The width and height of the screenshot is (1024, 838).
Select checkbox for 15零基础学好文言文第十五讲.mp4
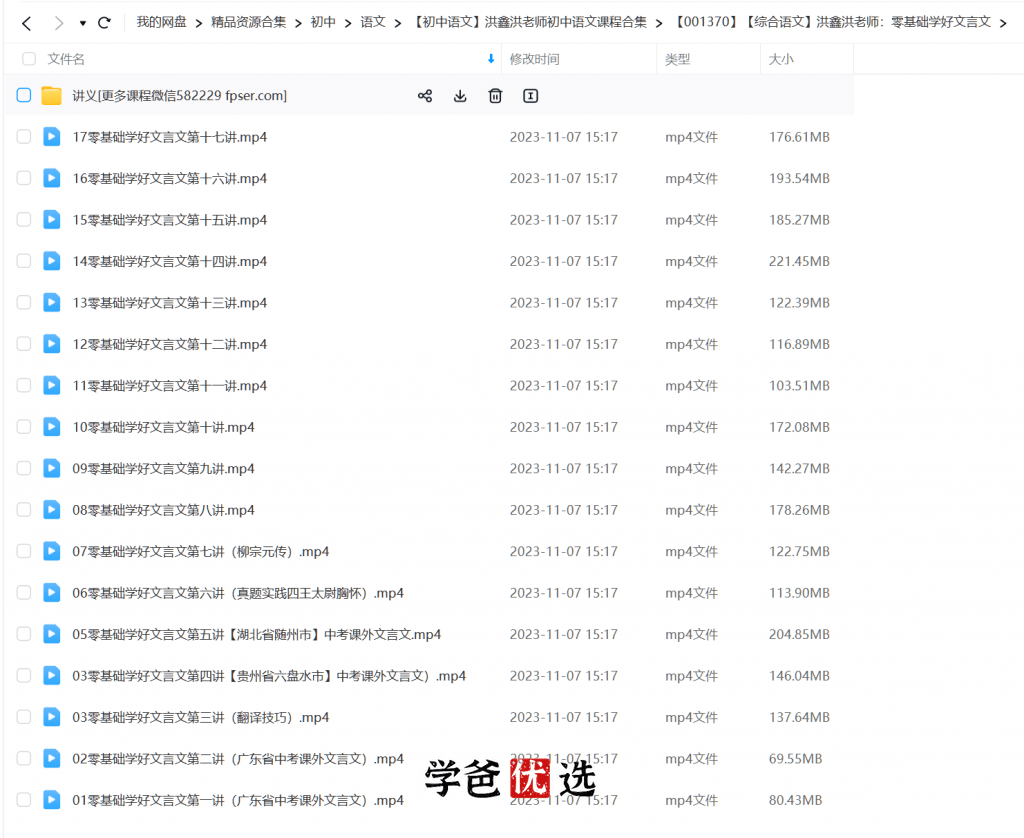(24, 219)
